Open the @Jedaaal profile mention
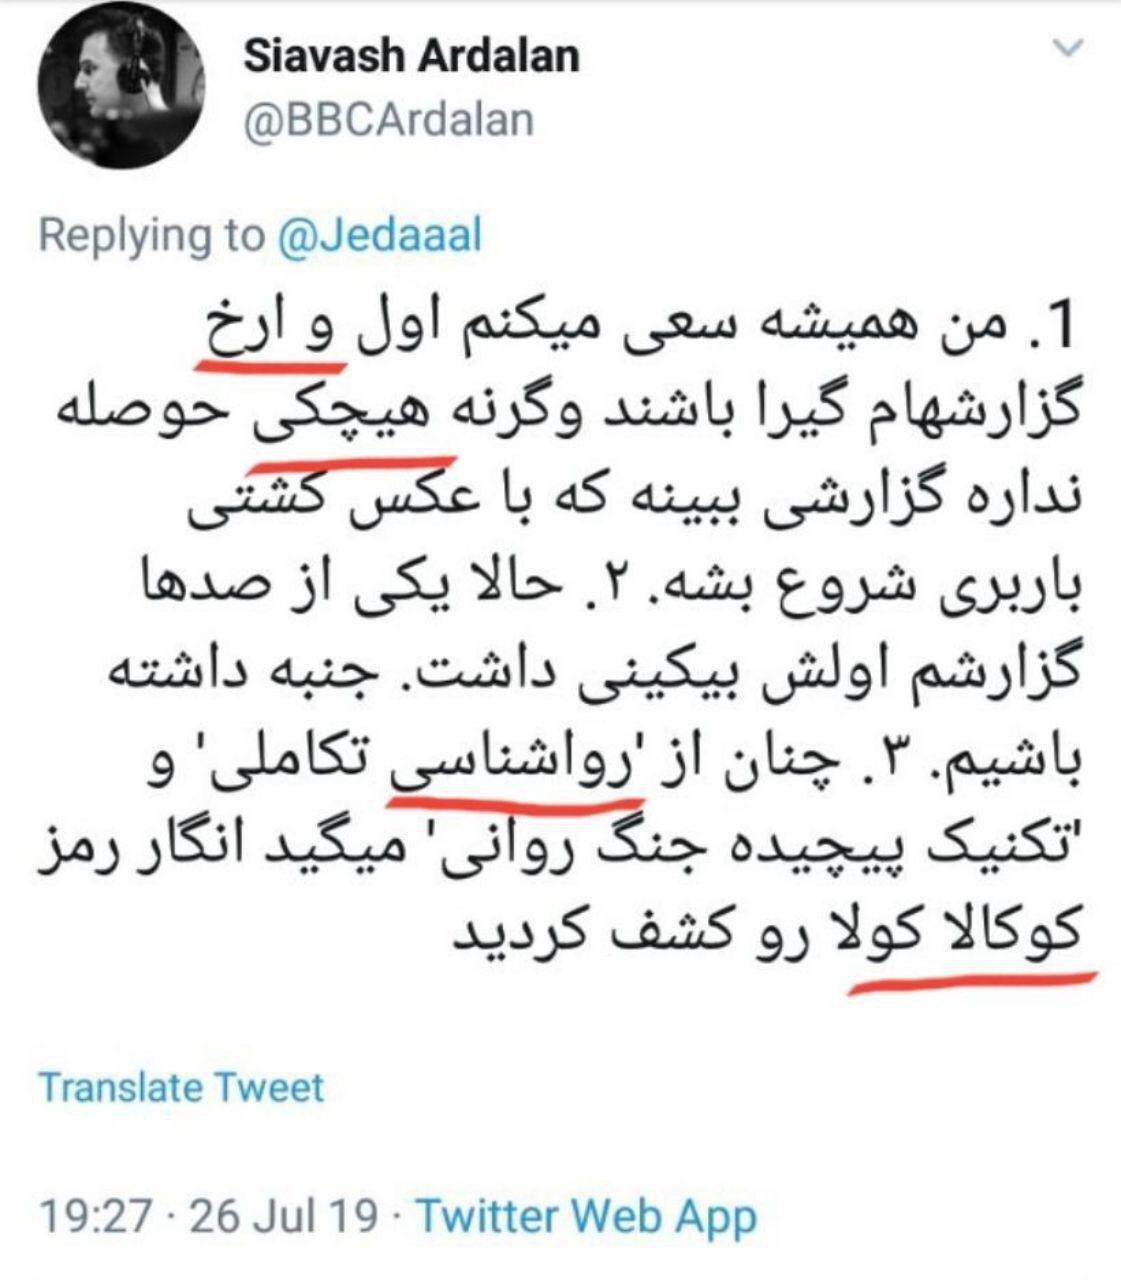This screenshot has width=1121, height=1280. (379, 235)
